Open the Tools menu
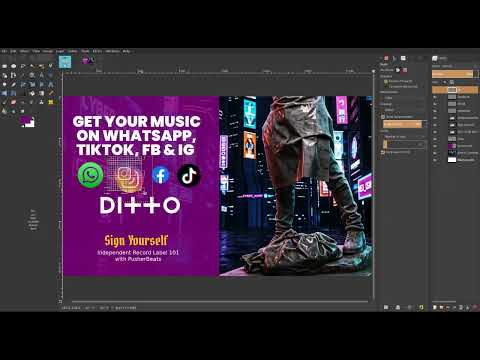 (85, 51)
